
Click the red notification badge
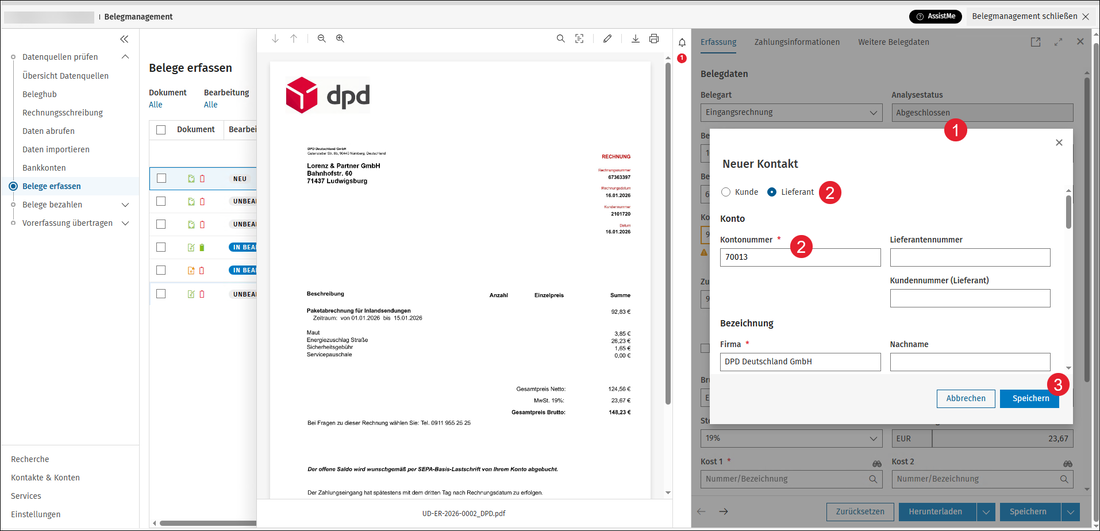tap(682, 58)
